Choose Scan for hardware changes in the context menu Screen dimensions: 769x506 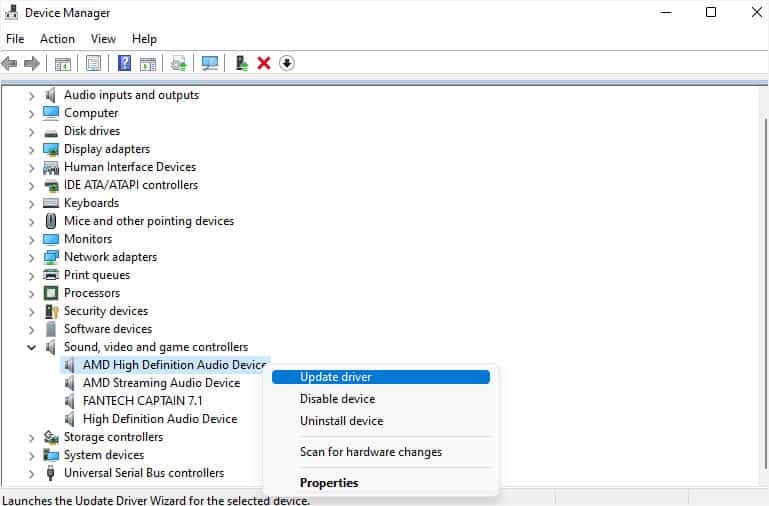tap(381, 452)
